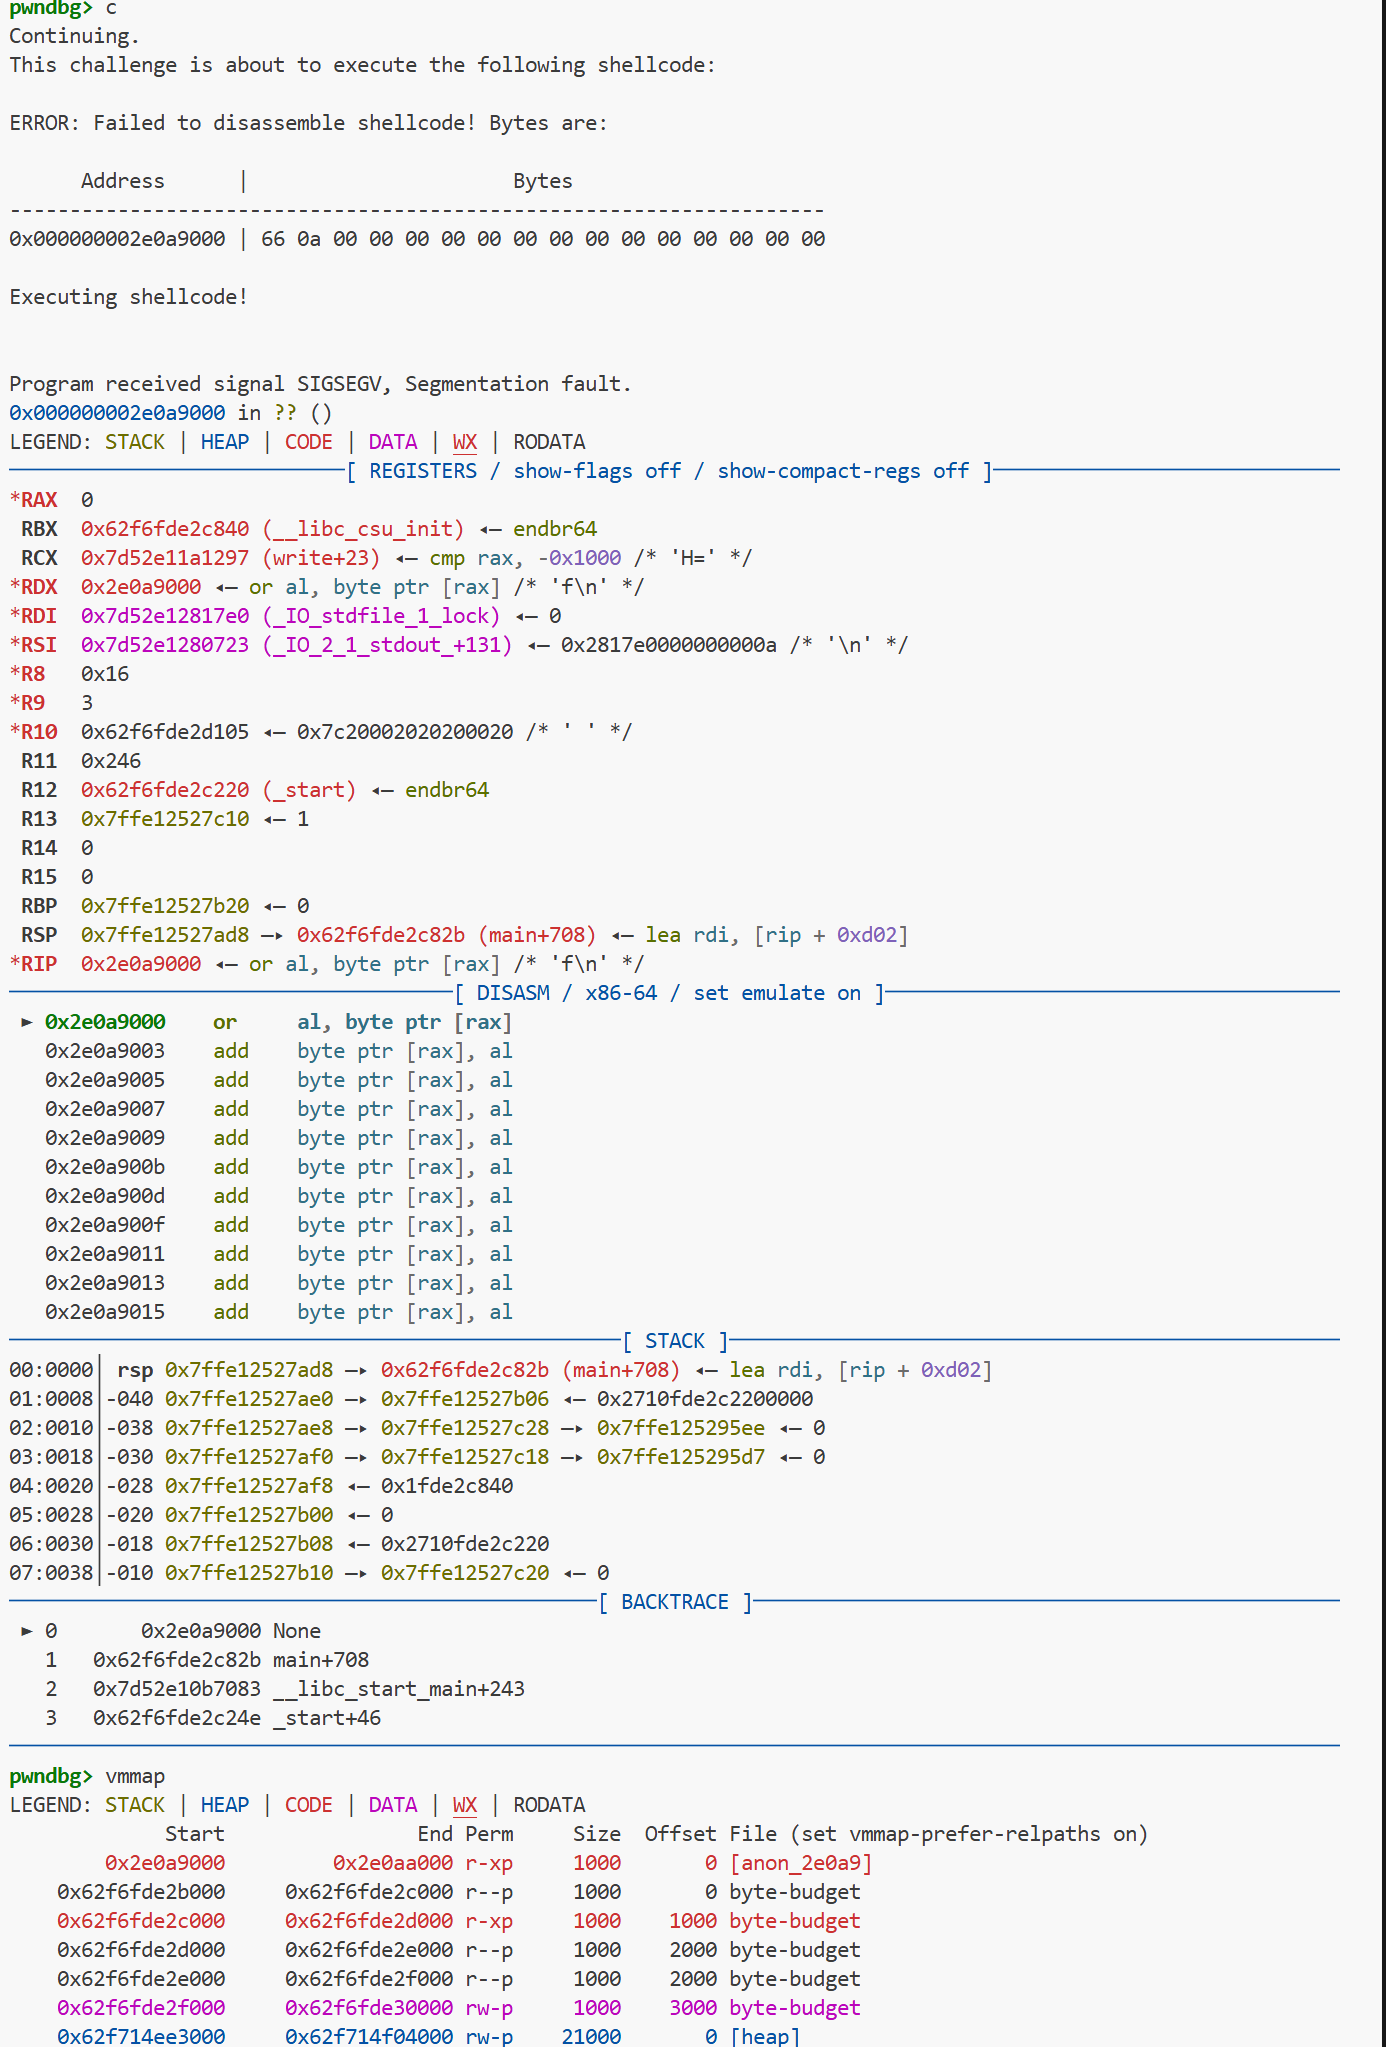Viewport: 1386px width, 2047px height.
Task: Click the heap mapping size '21000'
Action: (x=591, y=2036)
